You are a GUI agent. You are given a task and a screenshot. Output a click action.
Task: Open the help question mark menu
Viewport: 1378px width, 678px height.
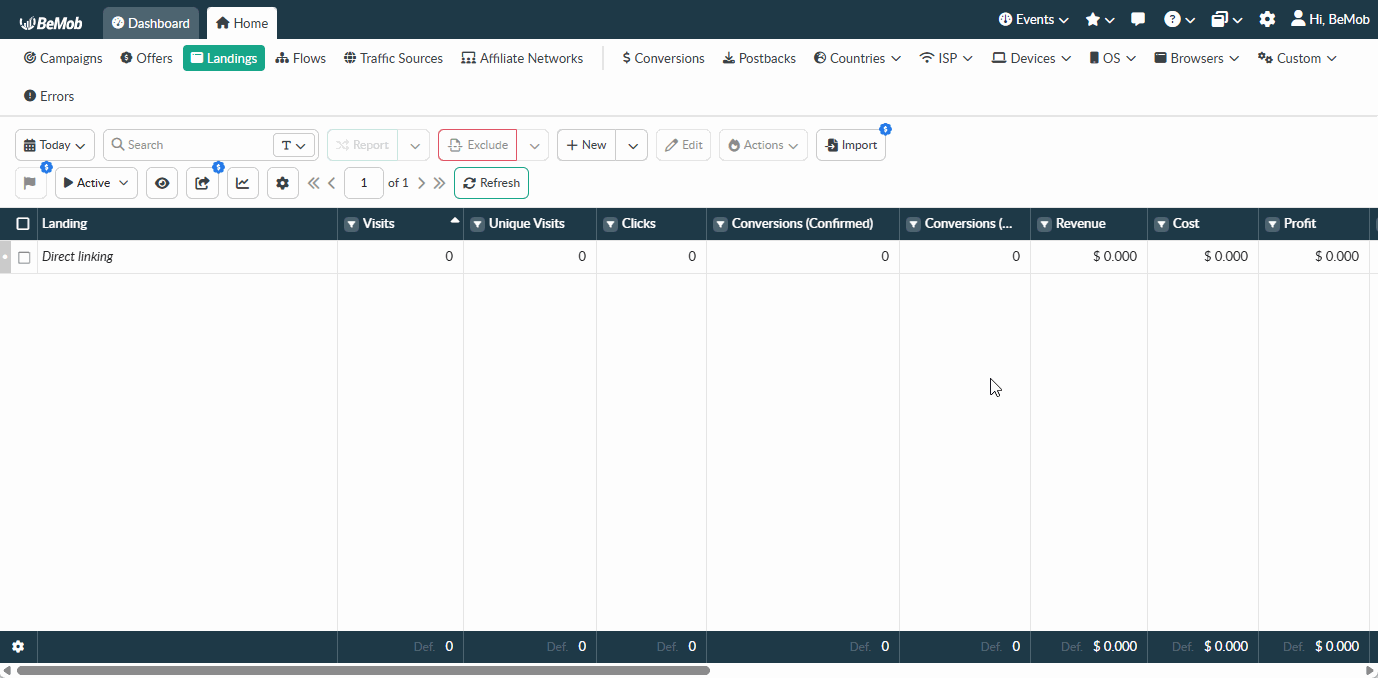tap(1180, 20)
